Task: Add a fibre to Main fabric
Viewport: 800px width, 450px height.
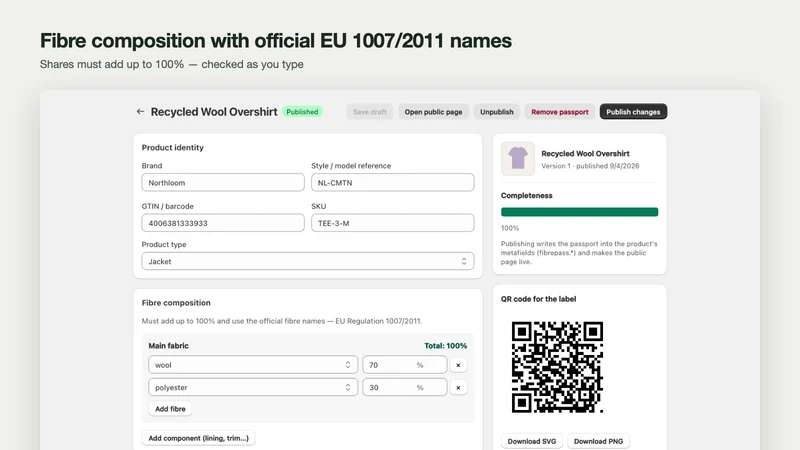Action: [170, 409]
